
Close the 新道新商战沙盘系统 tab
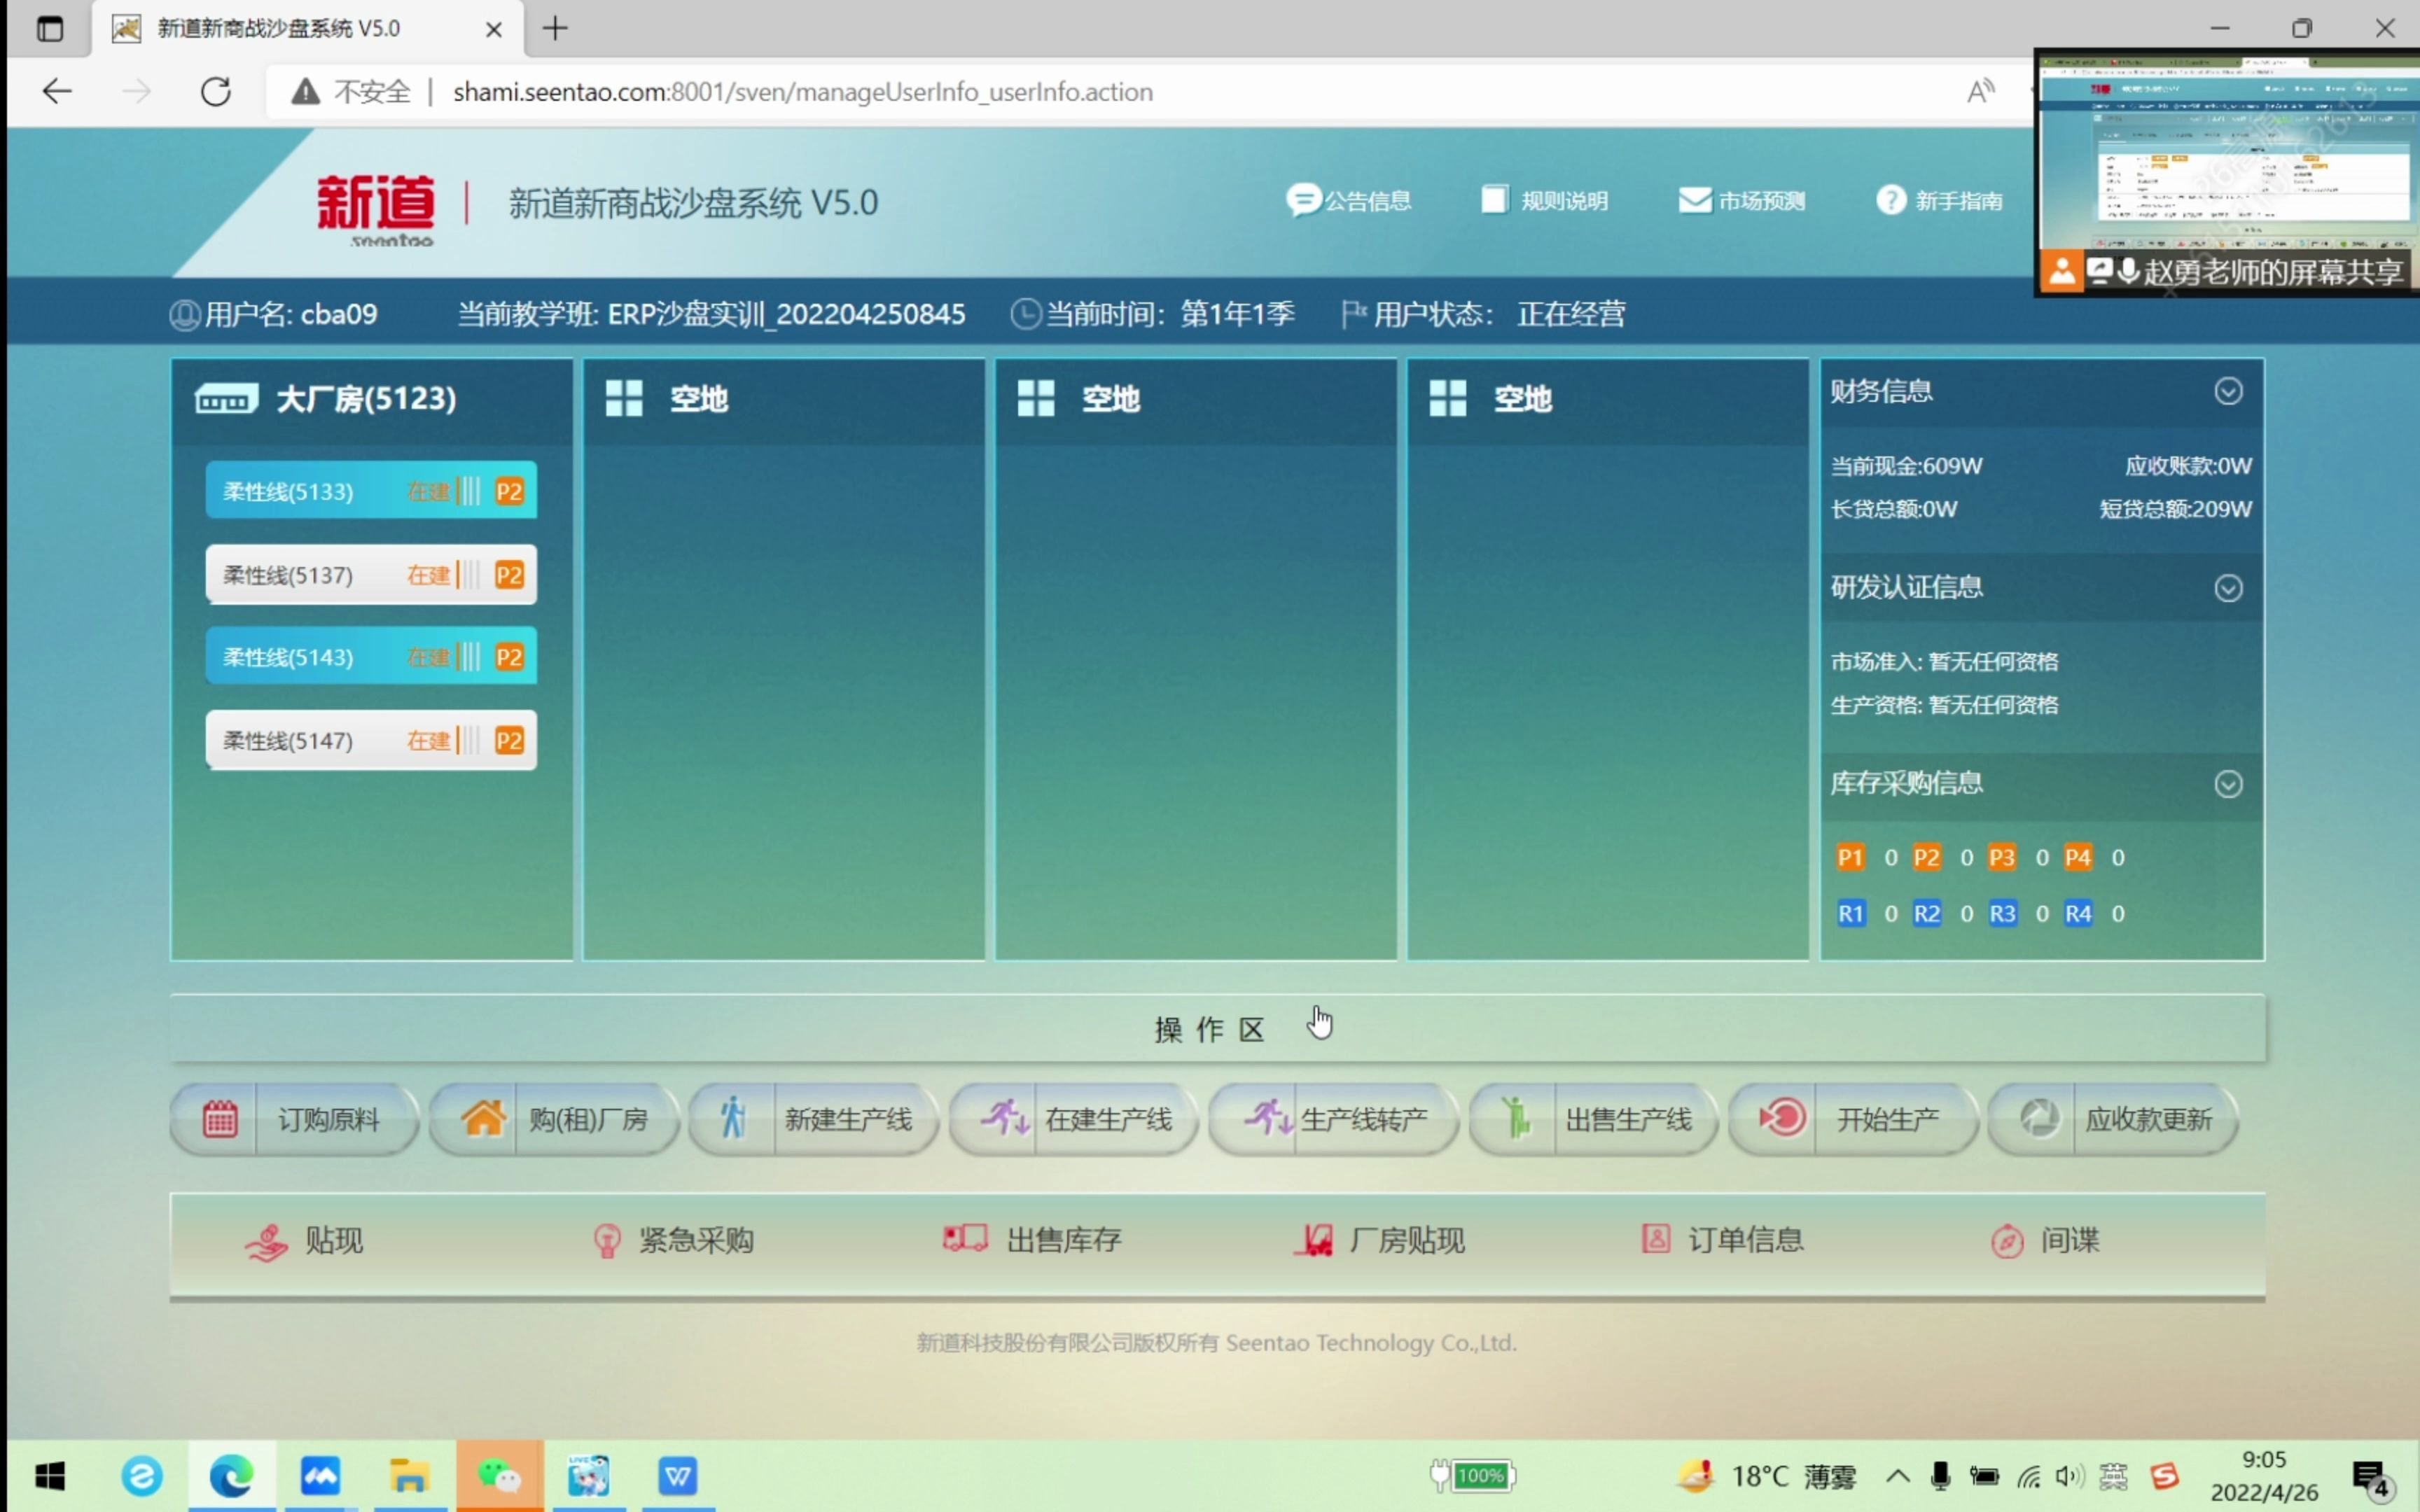coord(493,29)
